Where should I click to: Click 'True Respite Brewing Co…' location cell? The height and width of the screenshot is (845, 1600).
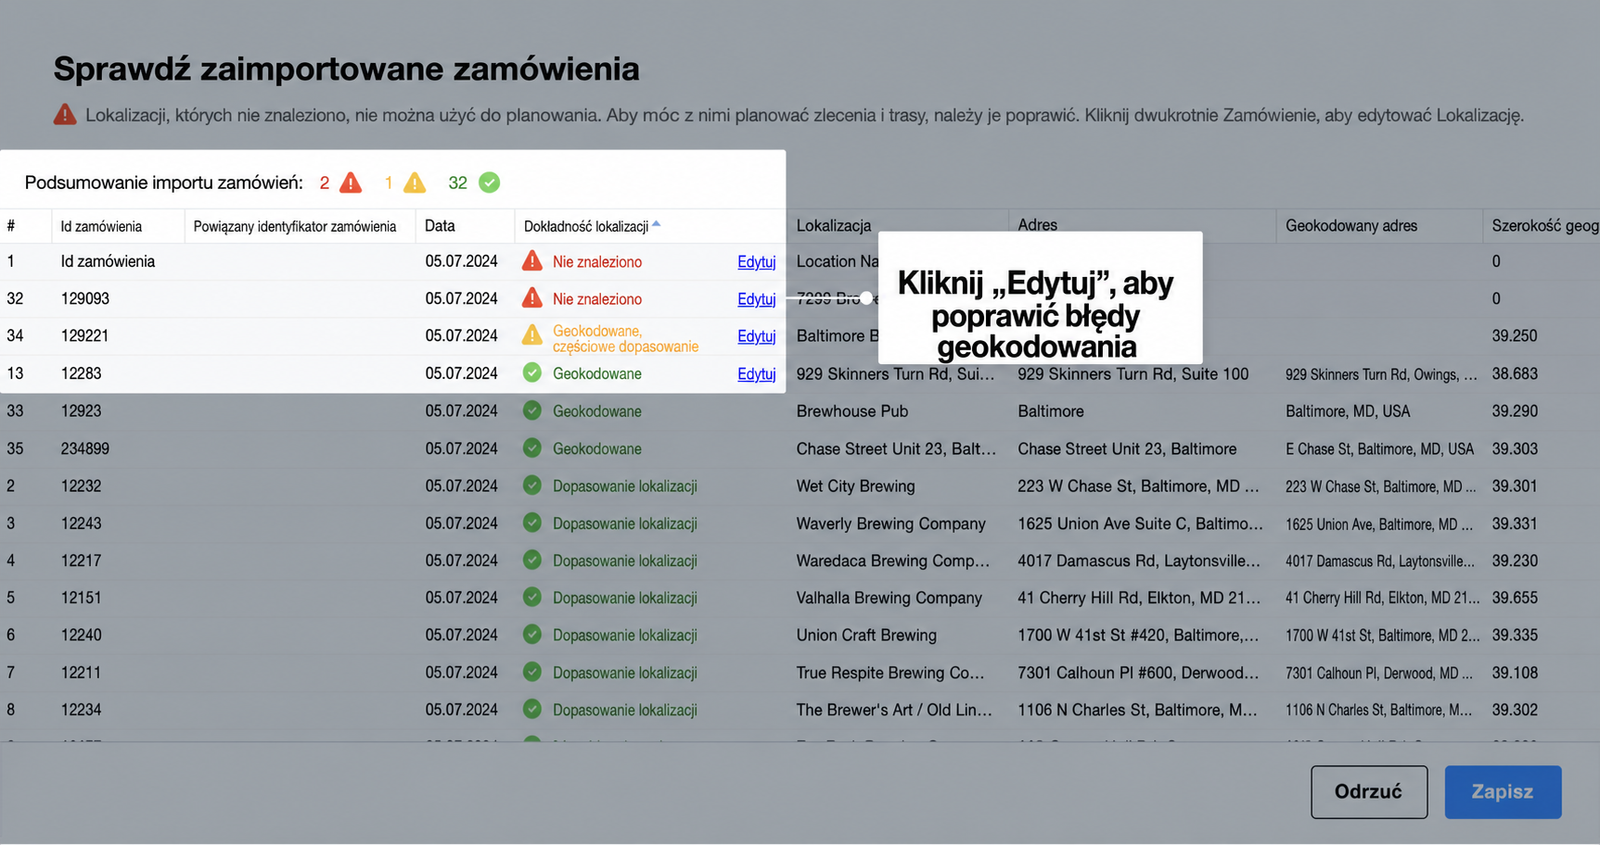[x=891, y=673]
